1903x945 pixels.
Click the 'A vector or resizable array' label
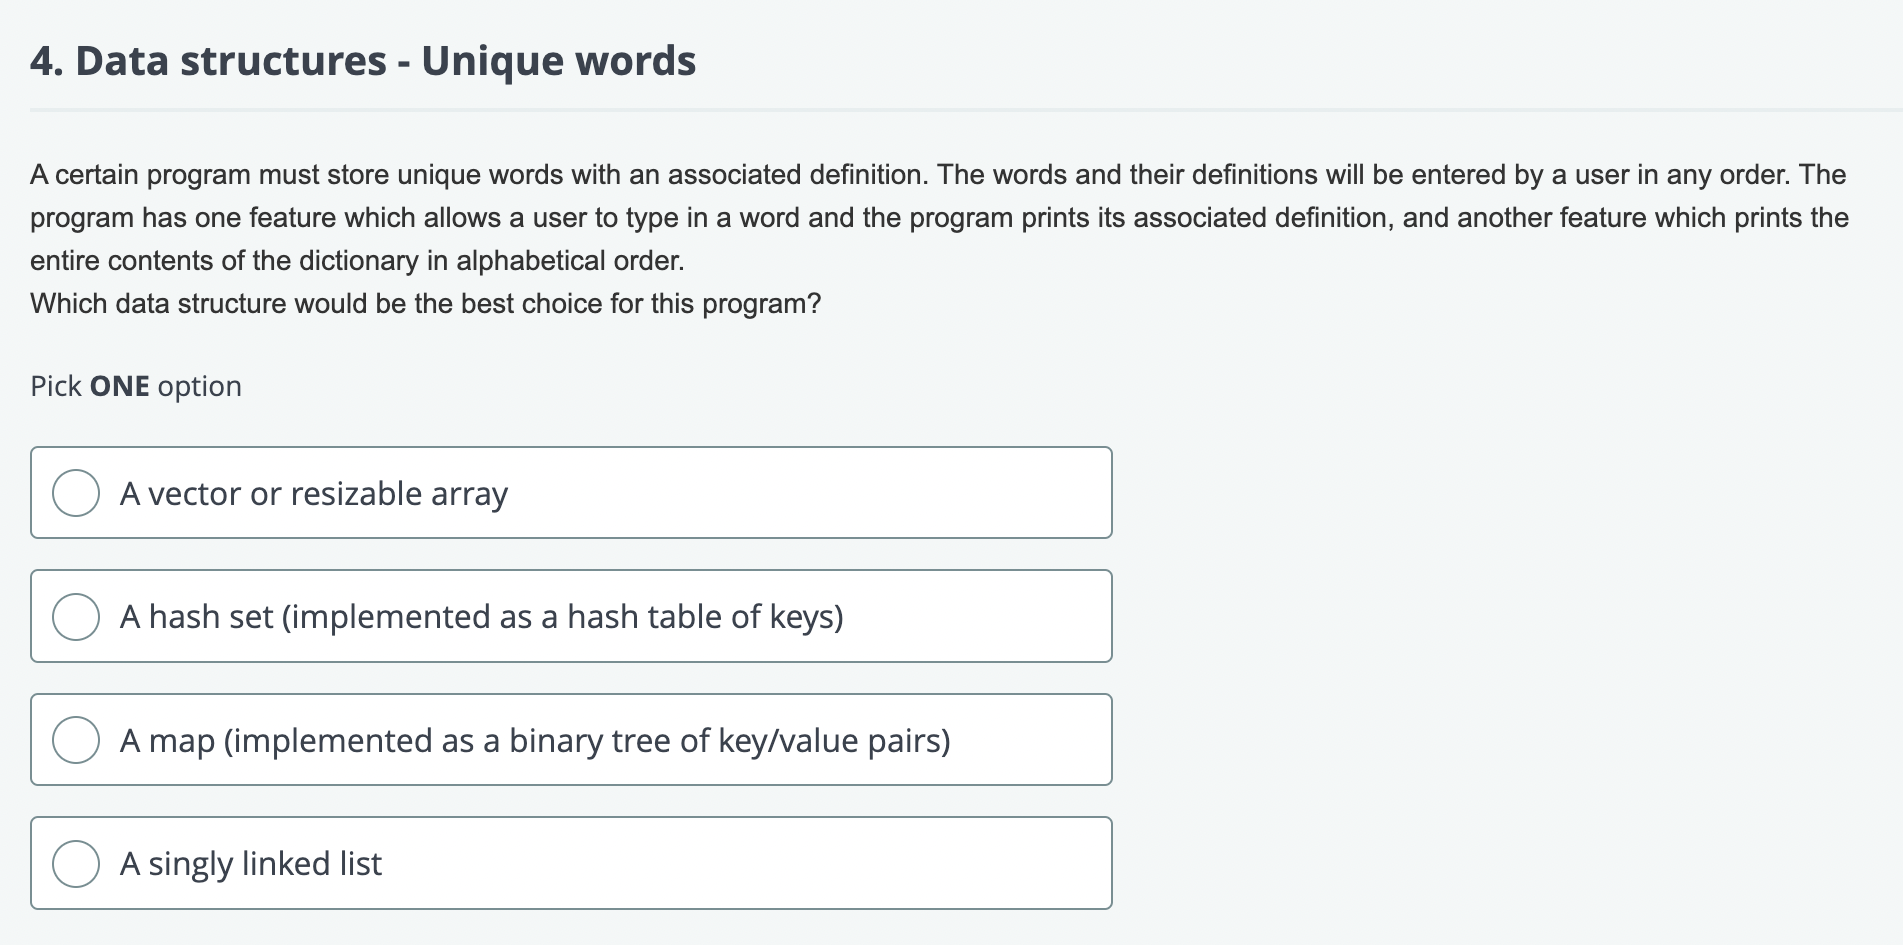point(314,494)
